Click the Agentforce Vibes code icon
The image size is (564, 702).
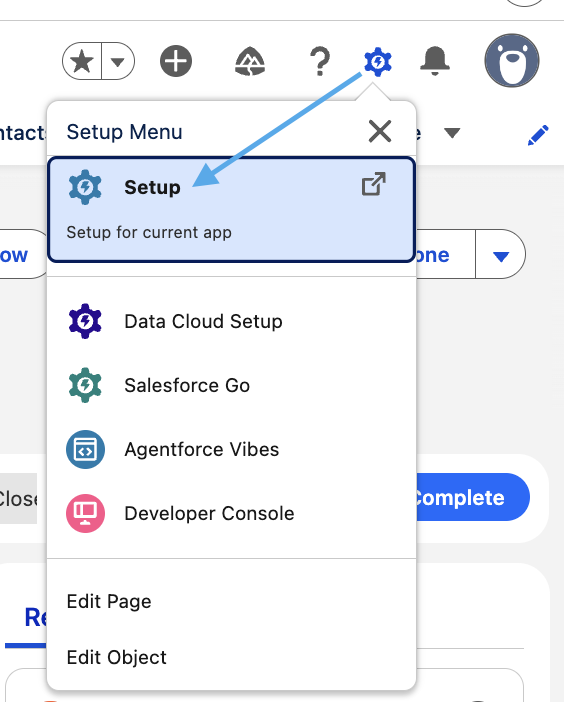click(x=85, y=449)
